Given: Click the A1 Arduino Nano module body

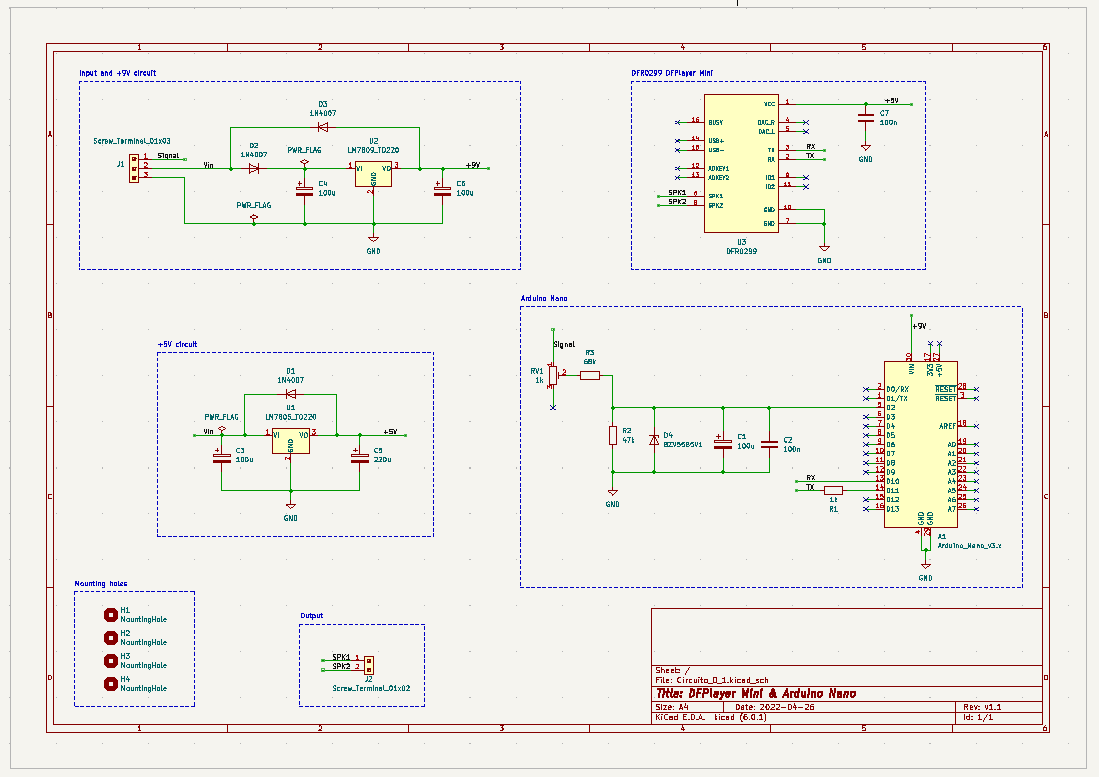Looking at the screenshot, I should pyautogui.click(x=920, y=444).
